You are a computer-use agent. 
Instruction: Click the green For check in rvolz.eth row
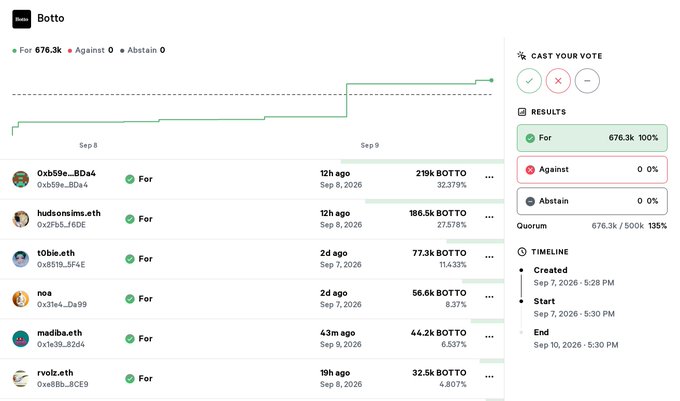point(130,378)
